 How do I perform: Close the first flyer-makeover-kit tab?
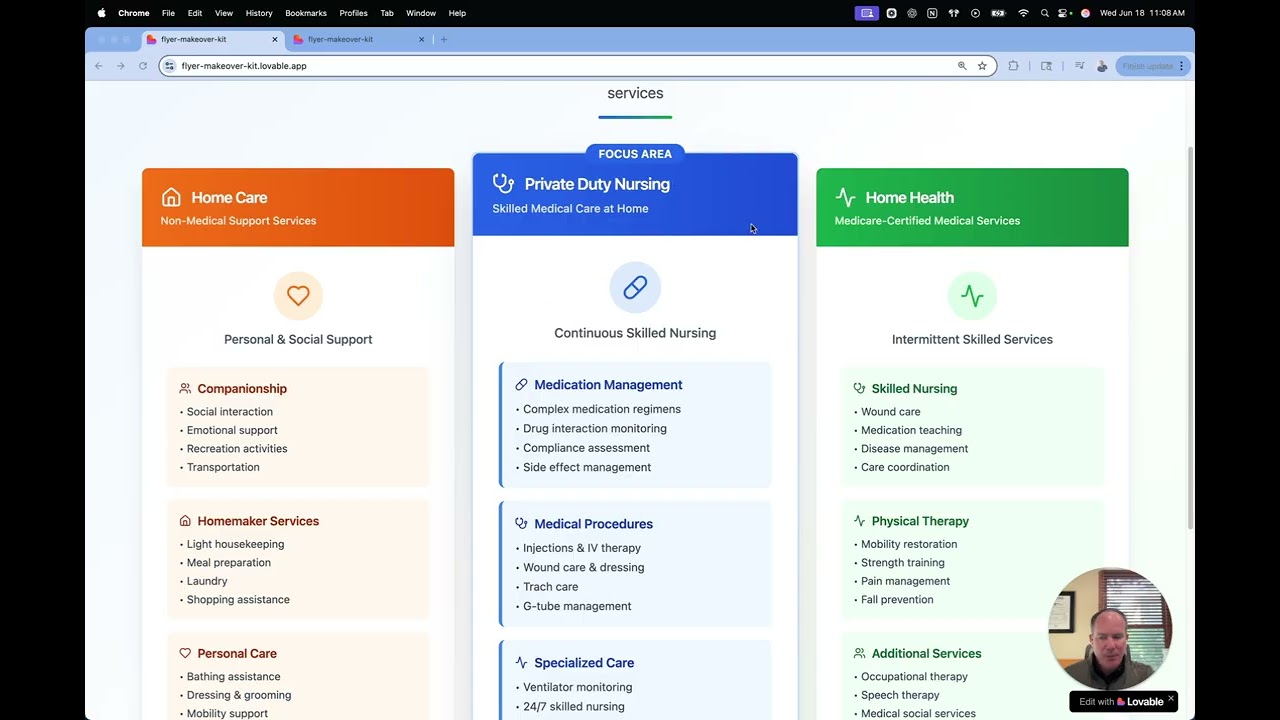pos(275,39)
